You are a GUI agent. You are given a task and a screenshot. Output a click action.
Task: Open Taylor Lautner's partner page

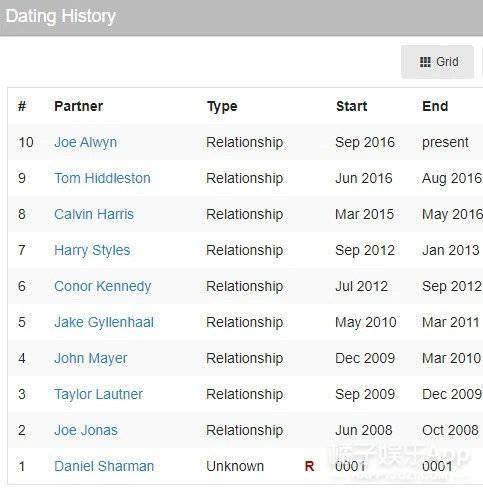(99, 394)
